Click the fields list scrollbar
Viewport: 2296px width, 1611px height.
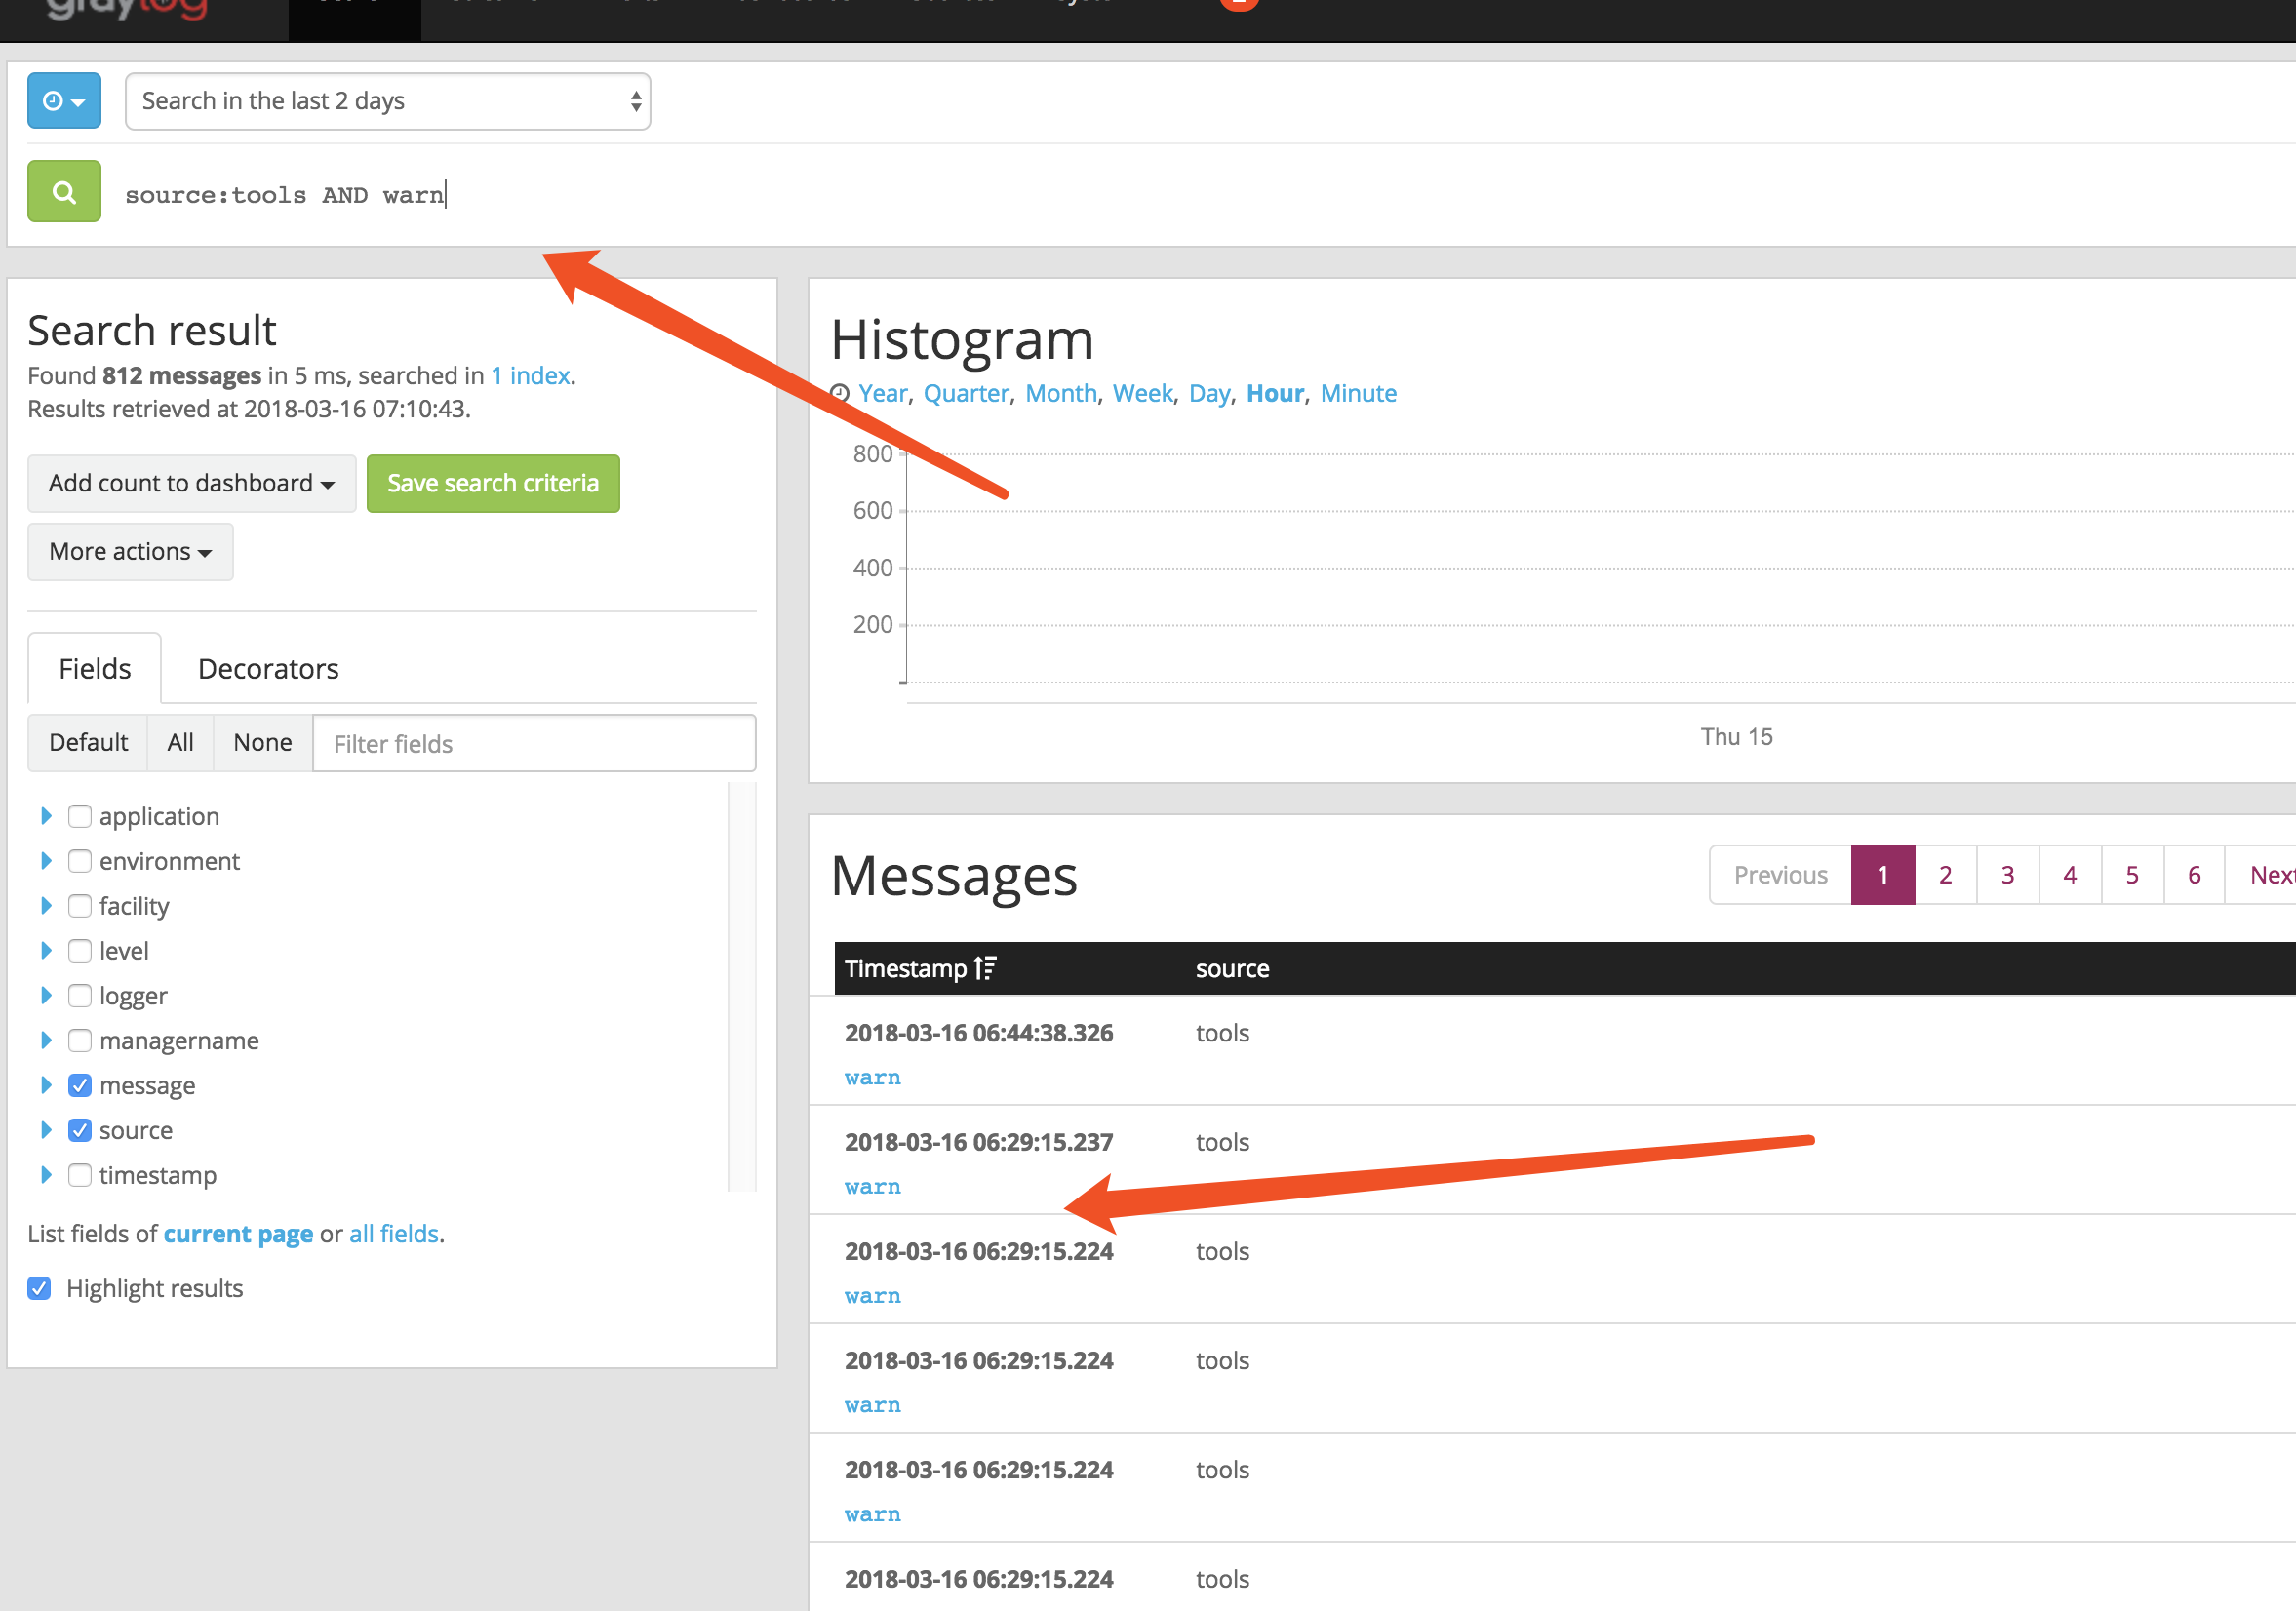[x=741, y=985]
